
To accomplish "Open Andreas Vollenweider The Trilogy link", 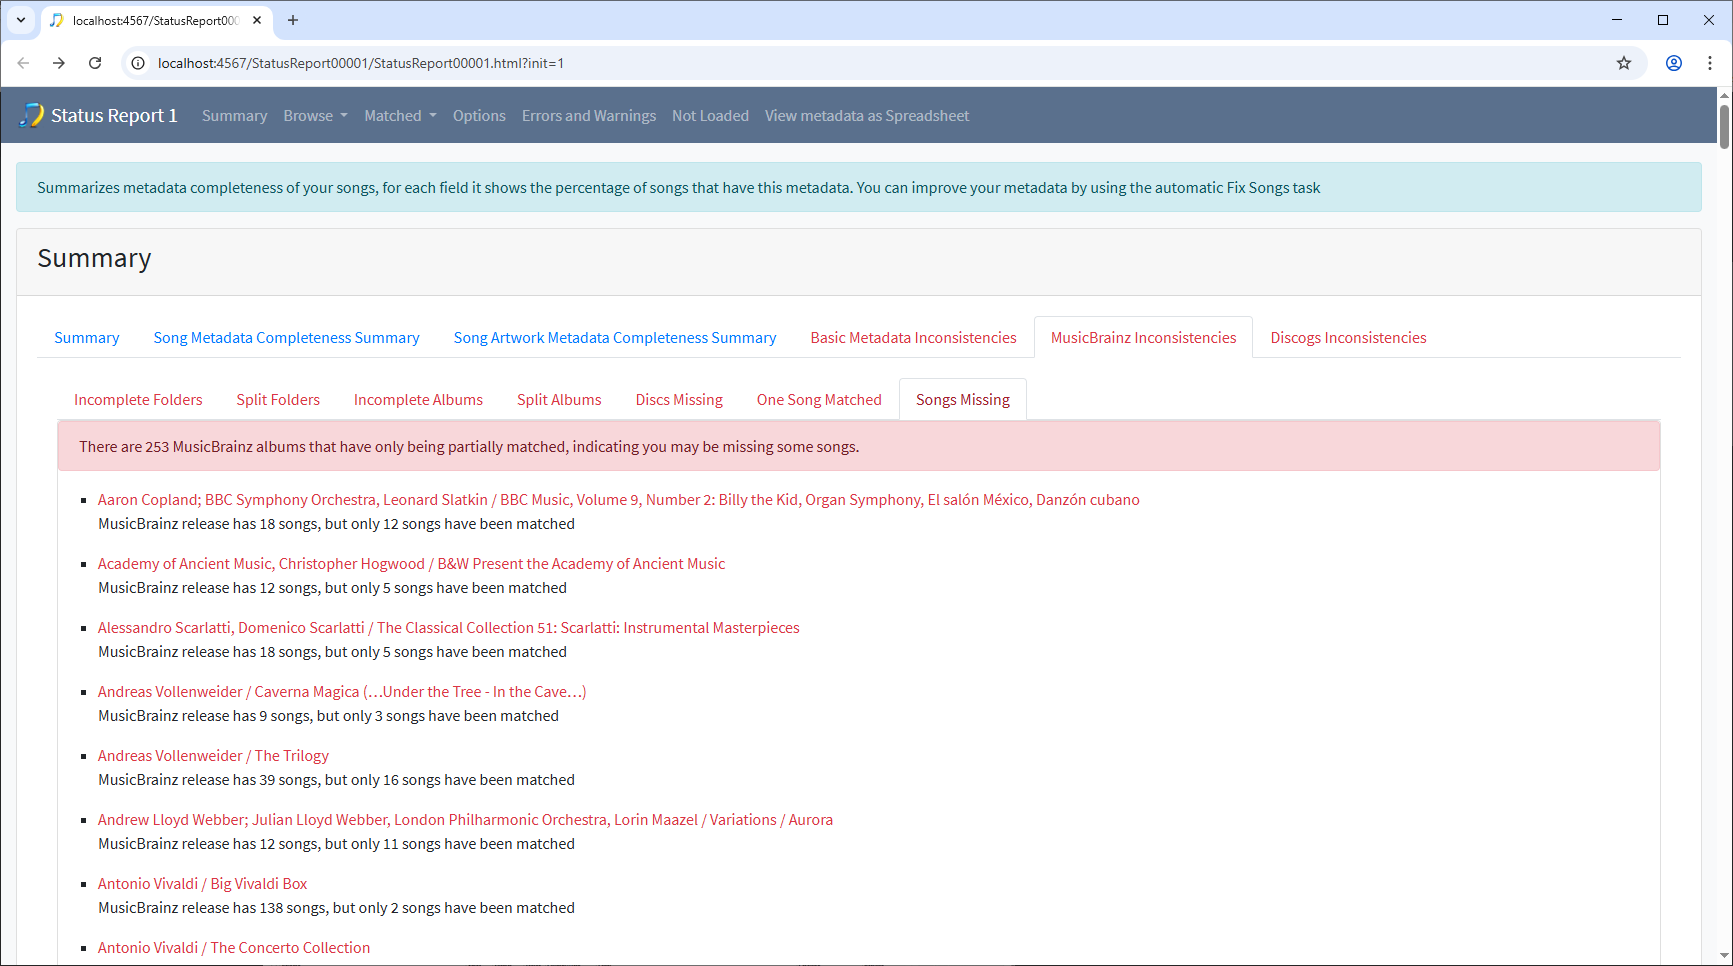I will pos(213,756).
